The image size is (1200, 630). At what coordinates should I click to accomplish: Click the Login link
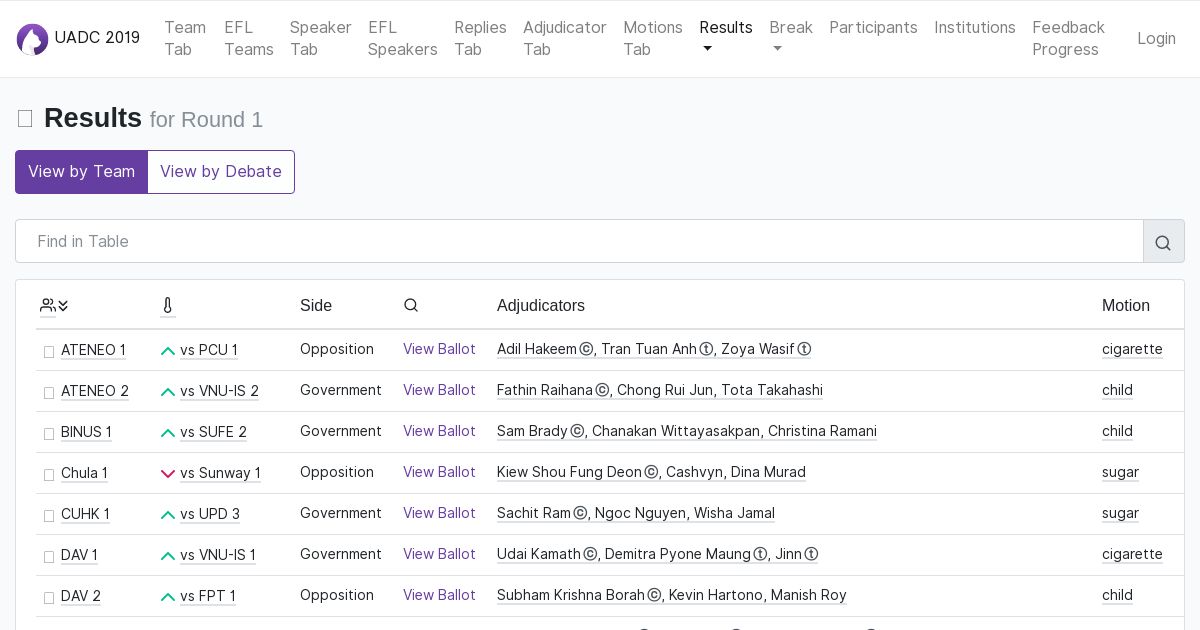(1156, 38)
